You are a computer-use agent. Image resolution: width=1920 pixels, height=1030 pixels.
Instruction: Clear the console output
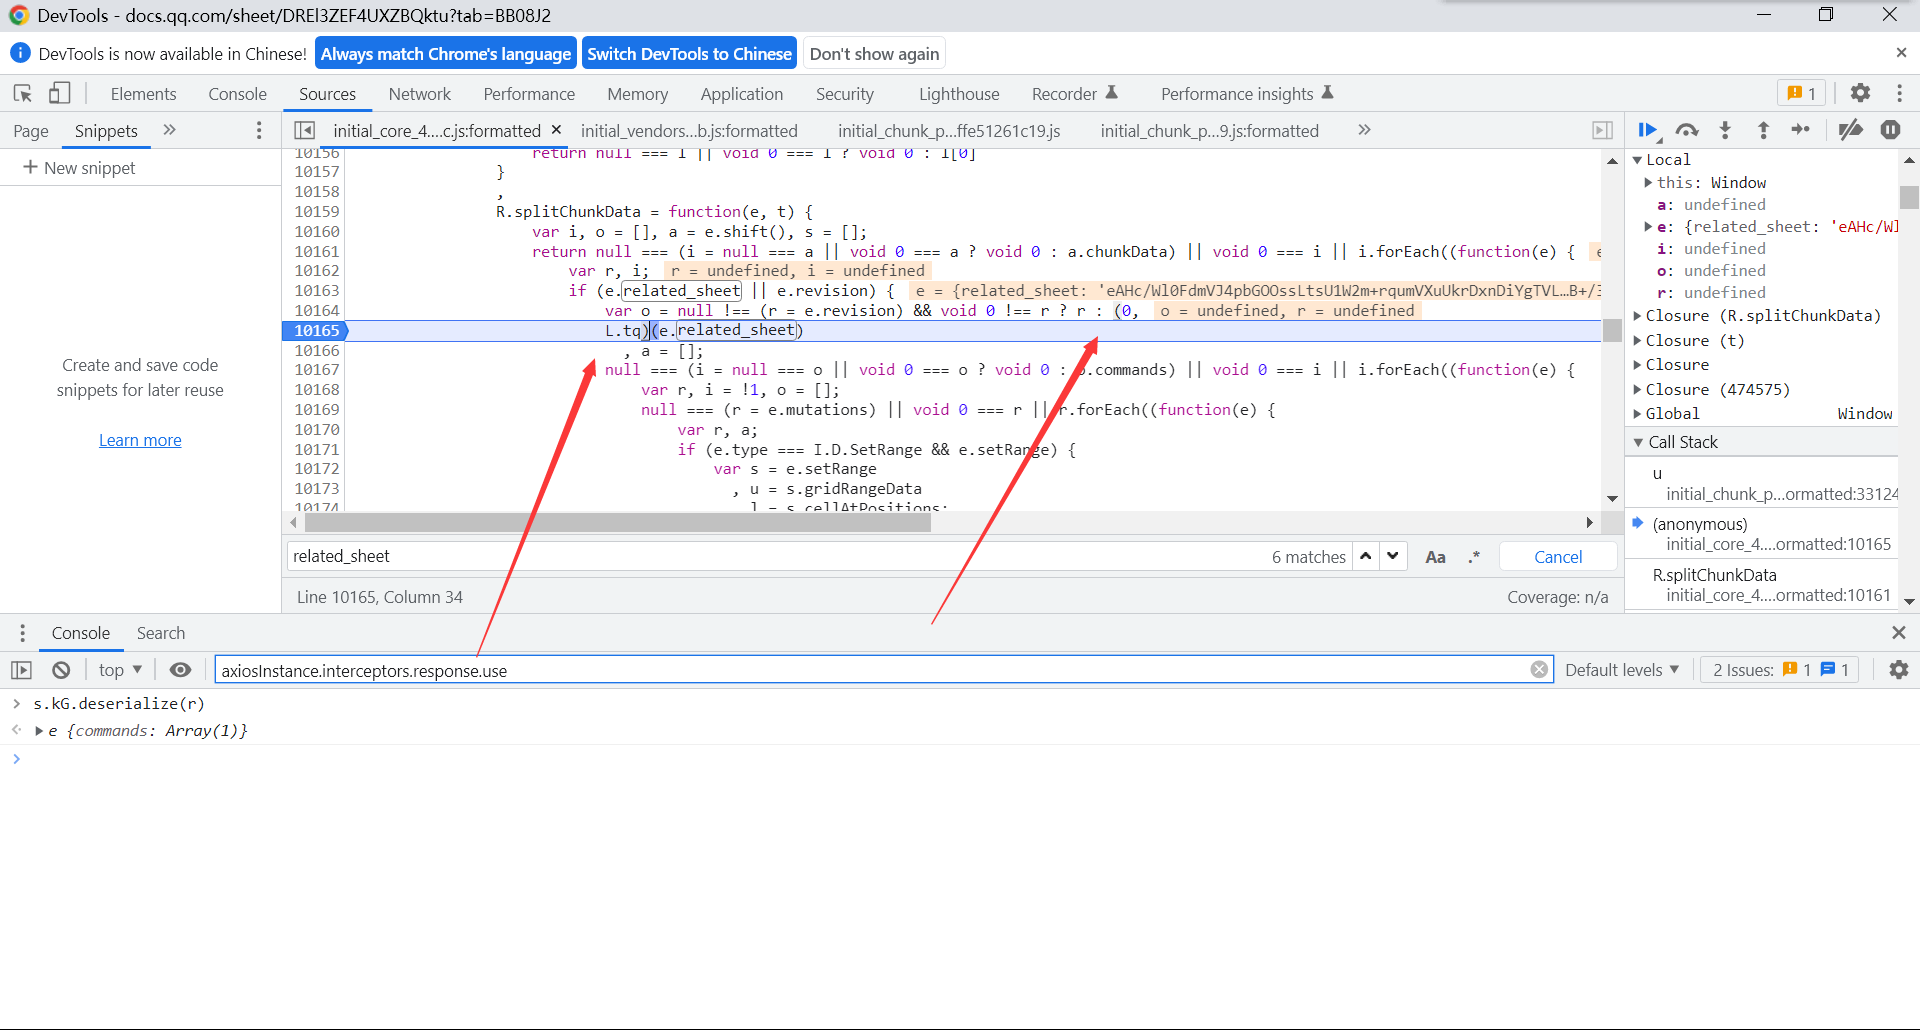[61, 670]
